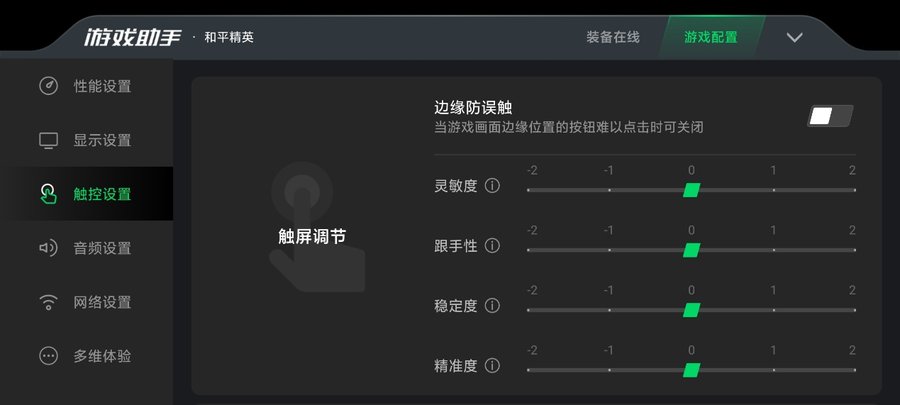Viewport: 900px width, 405px height.
Task: Click the performance settings gauge icon
Action: click(48, 86)
